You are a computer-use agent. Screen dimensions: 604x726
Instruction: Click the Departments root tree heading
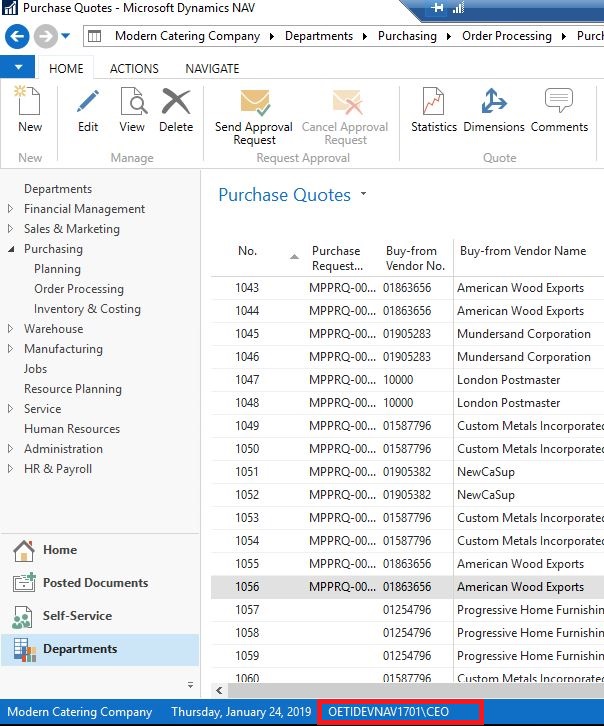click(x=58, y=189)
